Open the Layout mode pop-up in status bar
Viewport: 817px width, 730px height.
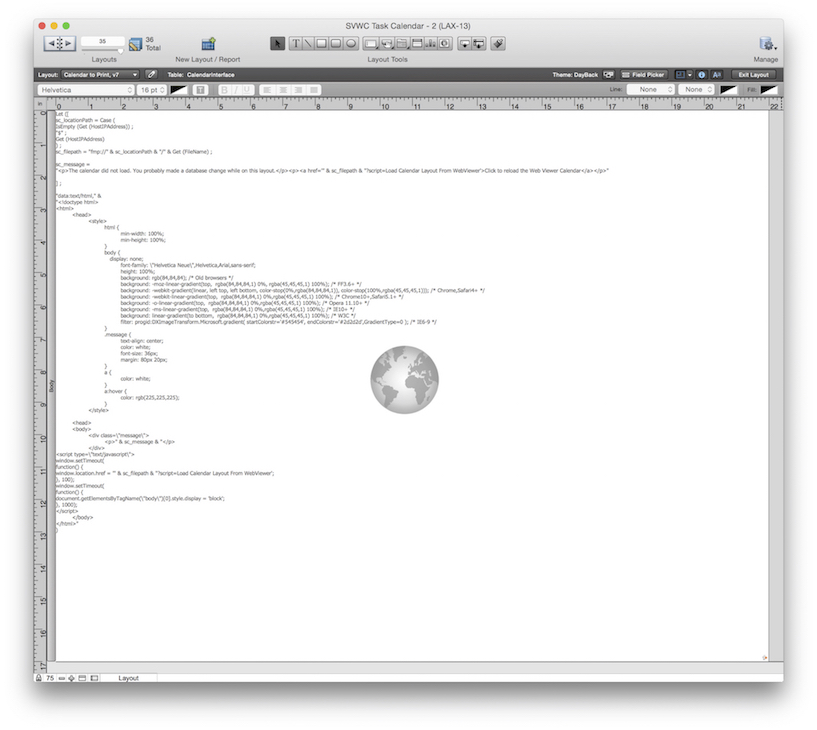(x=128, y=678)
